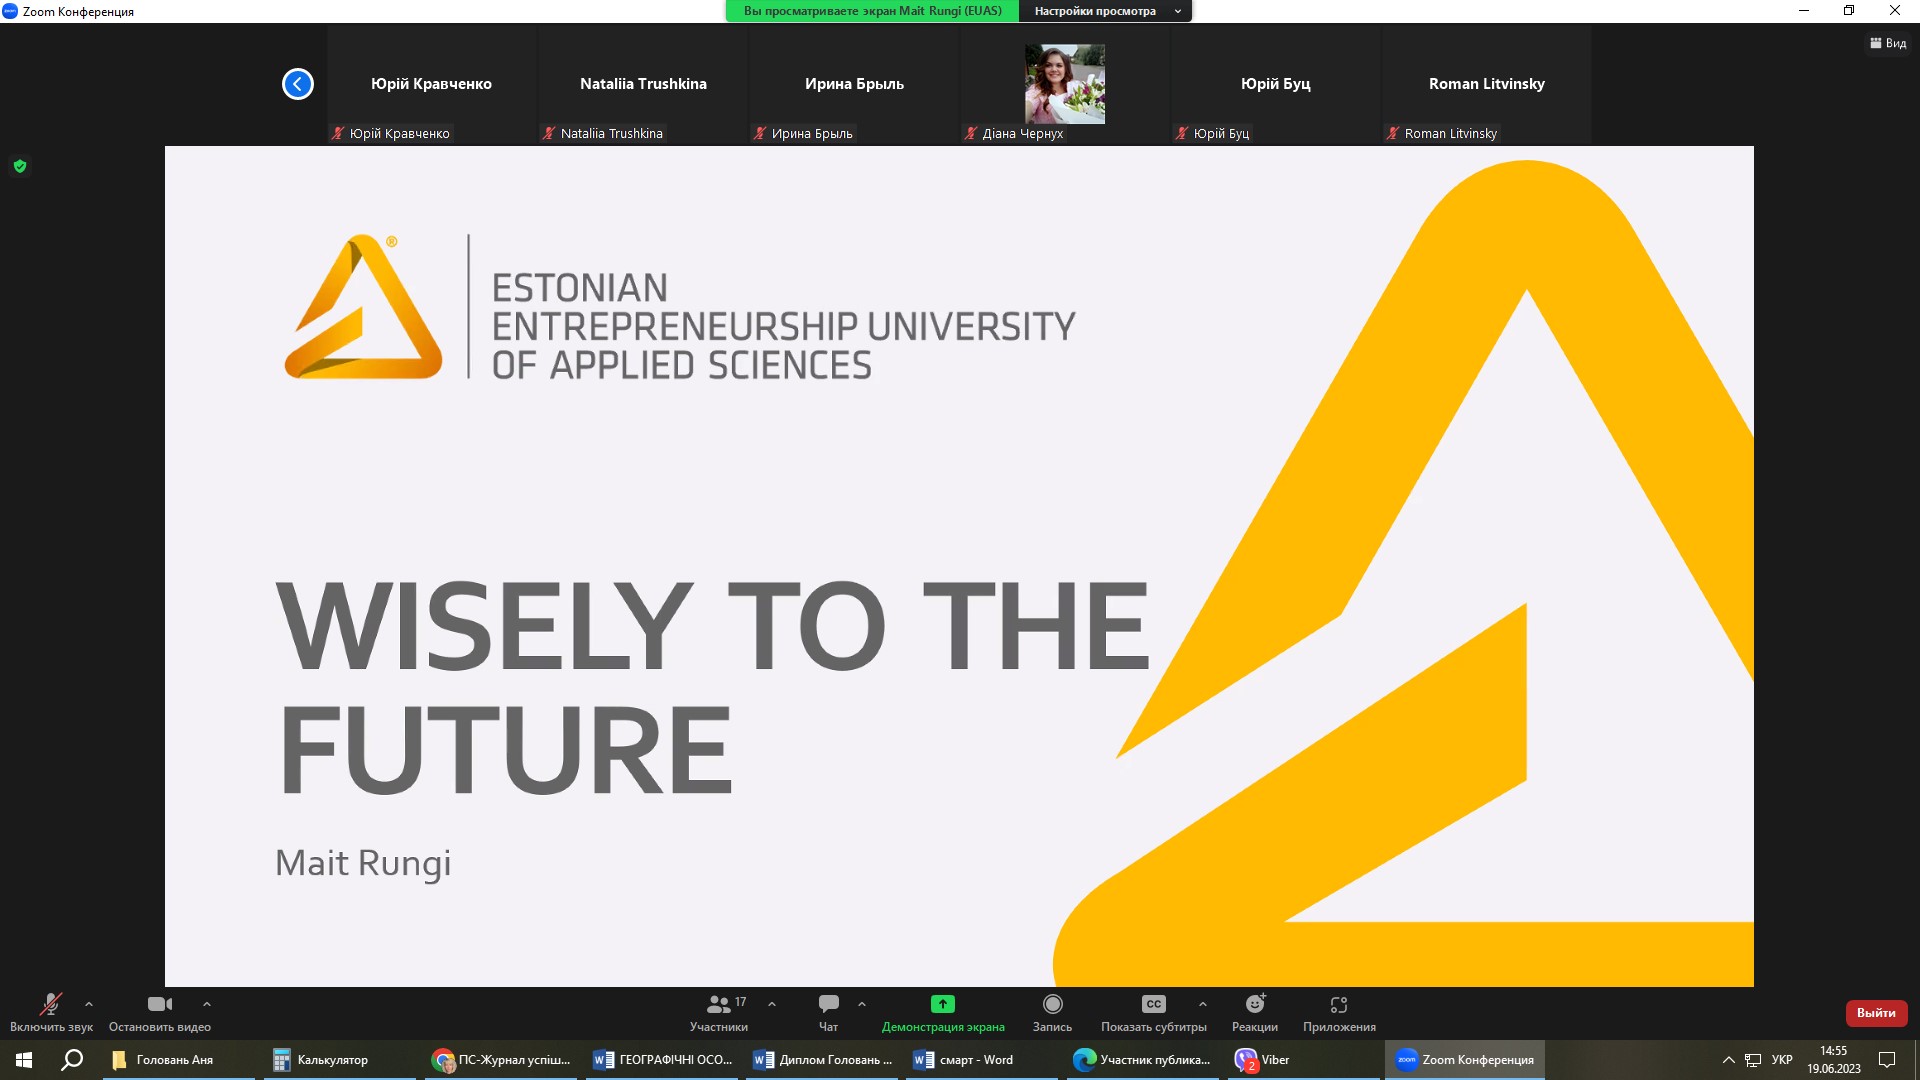Click Roman Litvinsky muted name label
This screenshot has height=1080, width=1920.
(x=1442, y=134)
